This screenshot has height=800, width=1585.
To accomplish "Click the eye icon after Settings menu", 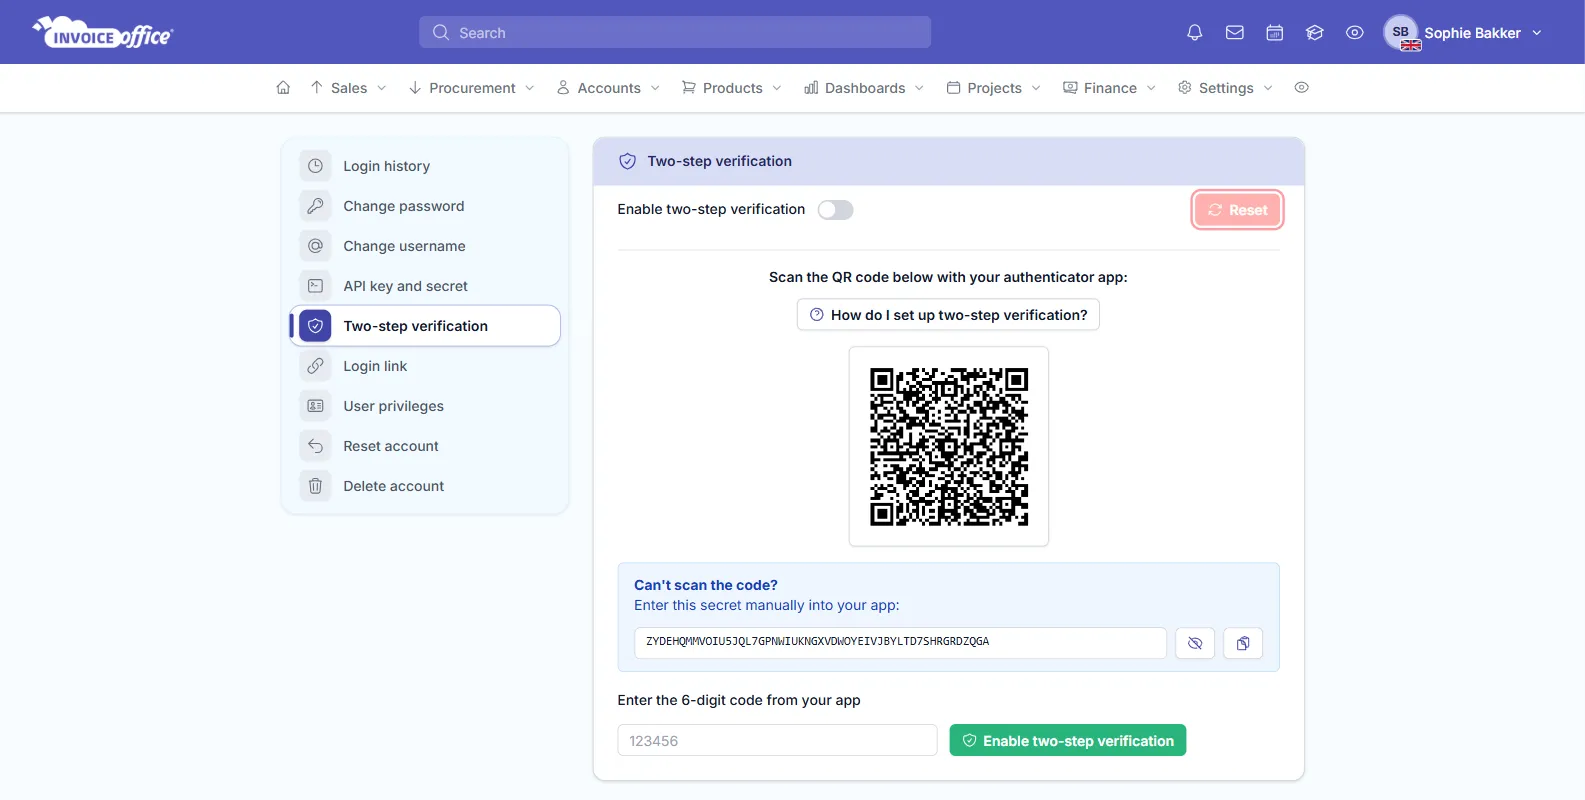I will [1301, 88].
